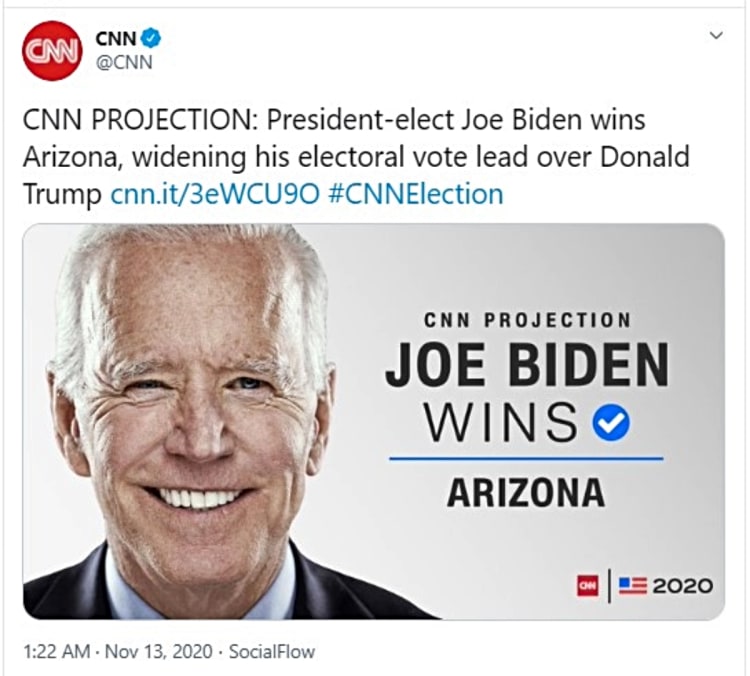Viewport: 750px width, 676px height.
Task: Click the #CNNElection hashtag
Action: pos(413,193)
